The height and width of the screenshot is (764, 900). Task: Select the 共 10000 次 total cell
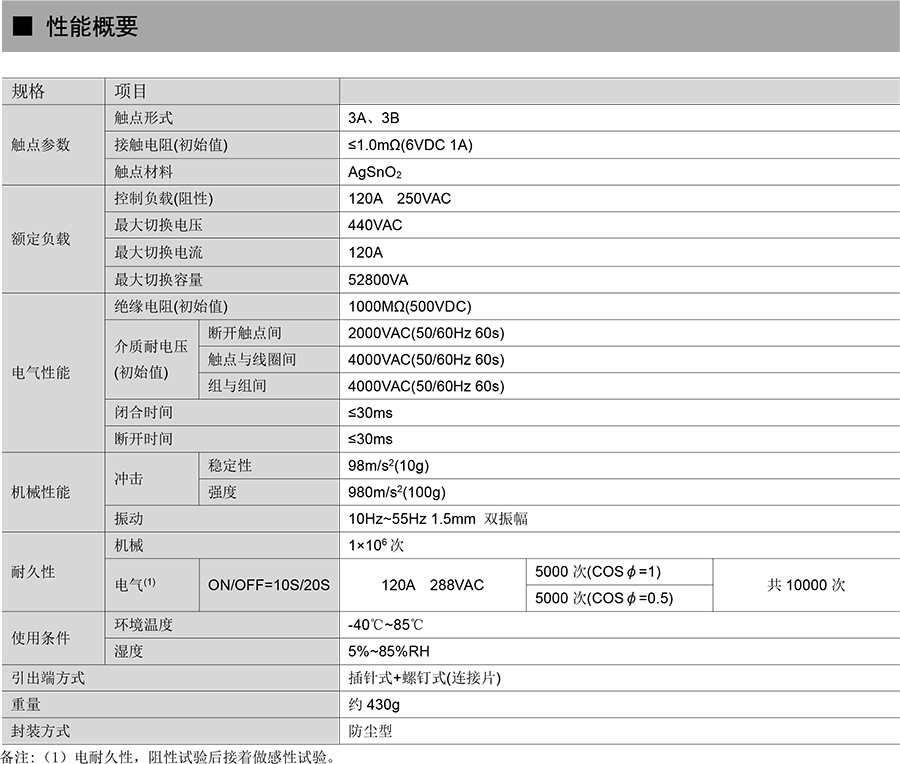tap(806, 585)
